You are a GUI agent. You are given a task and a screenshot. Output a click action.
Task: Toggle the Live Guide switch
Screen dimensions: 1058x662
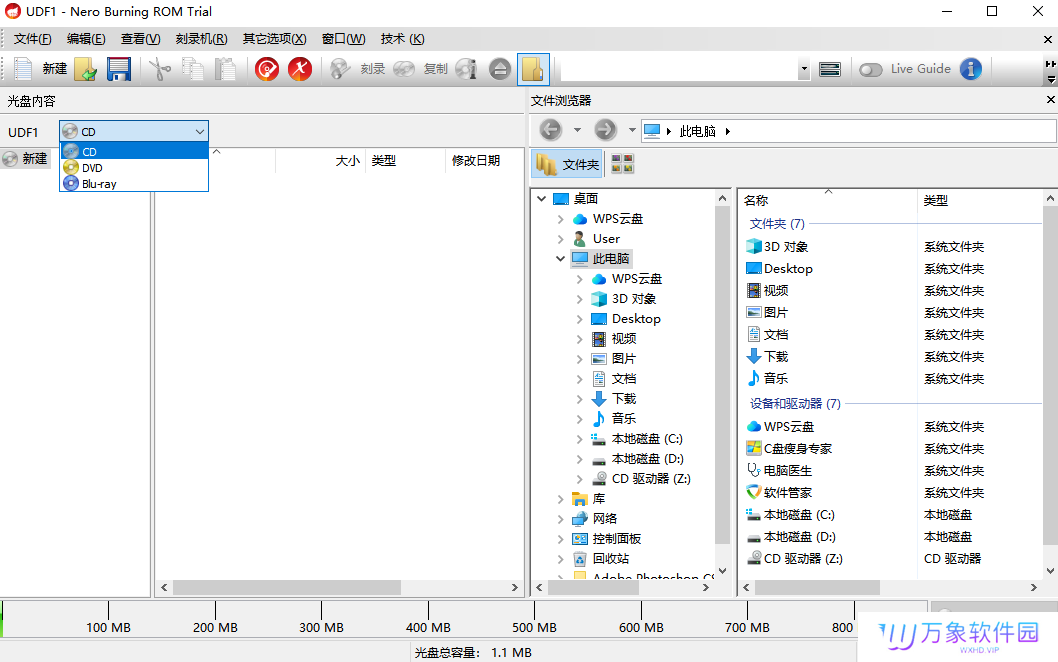pyautogui.click(x=870, y=70)
